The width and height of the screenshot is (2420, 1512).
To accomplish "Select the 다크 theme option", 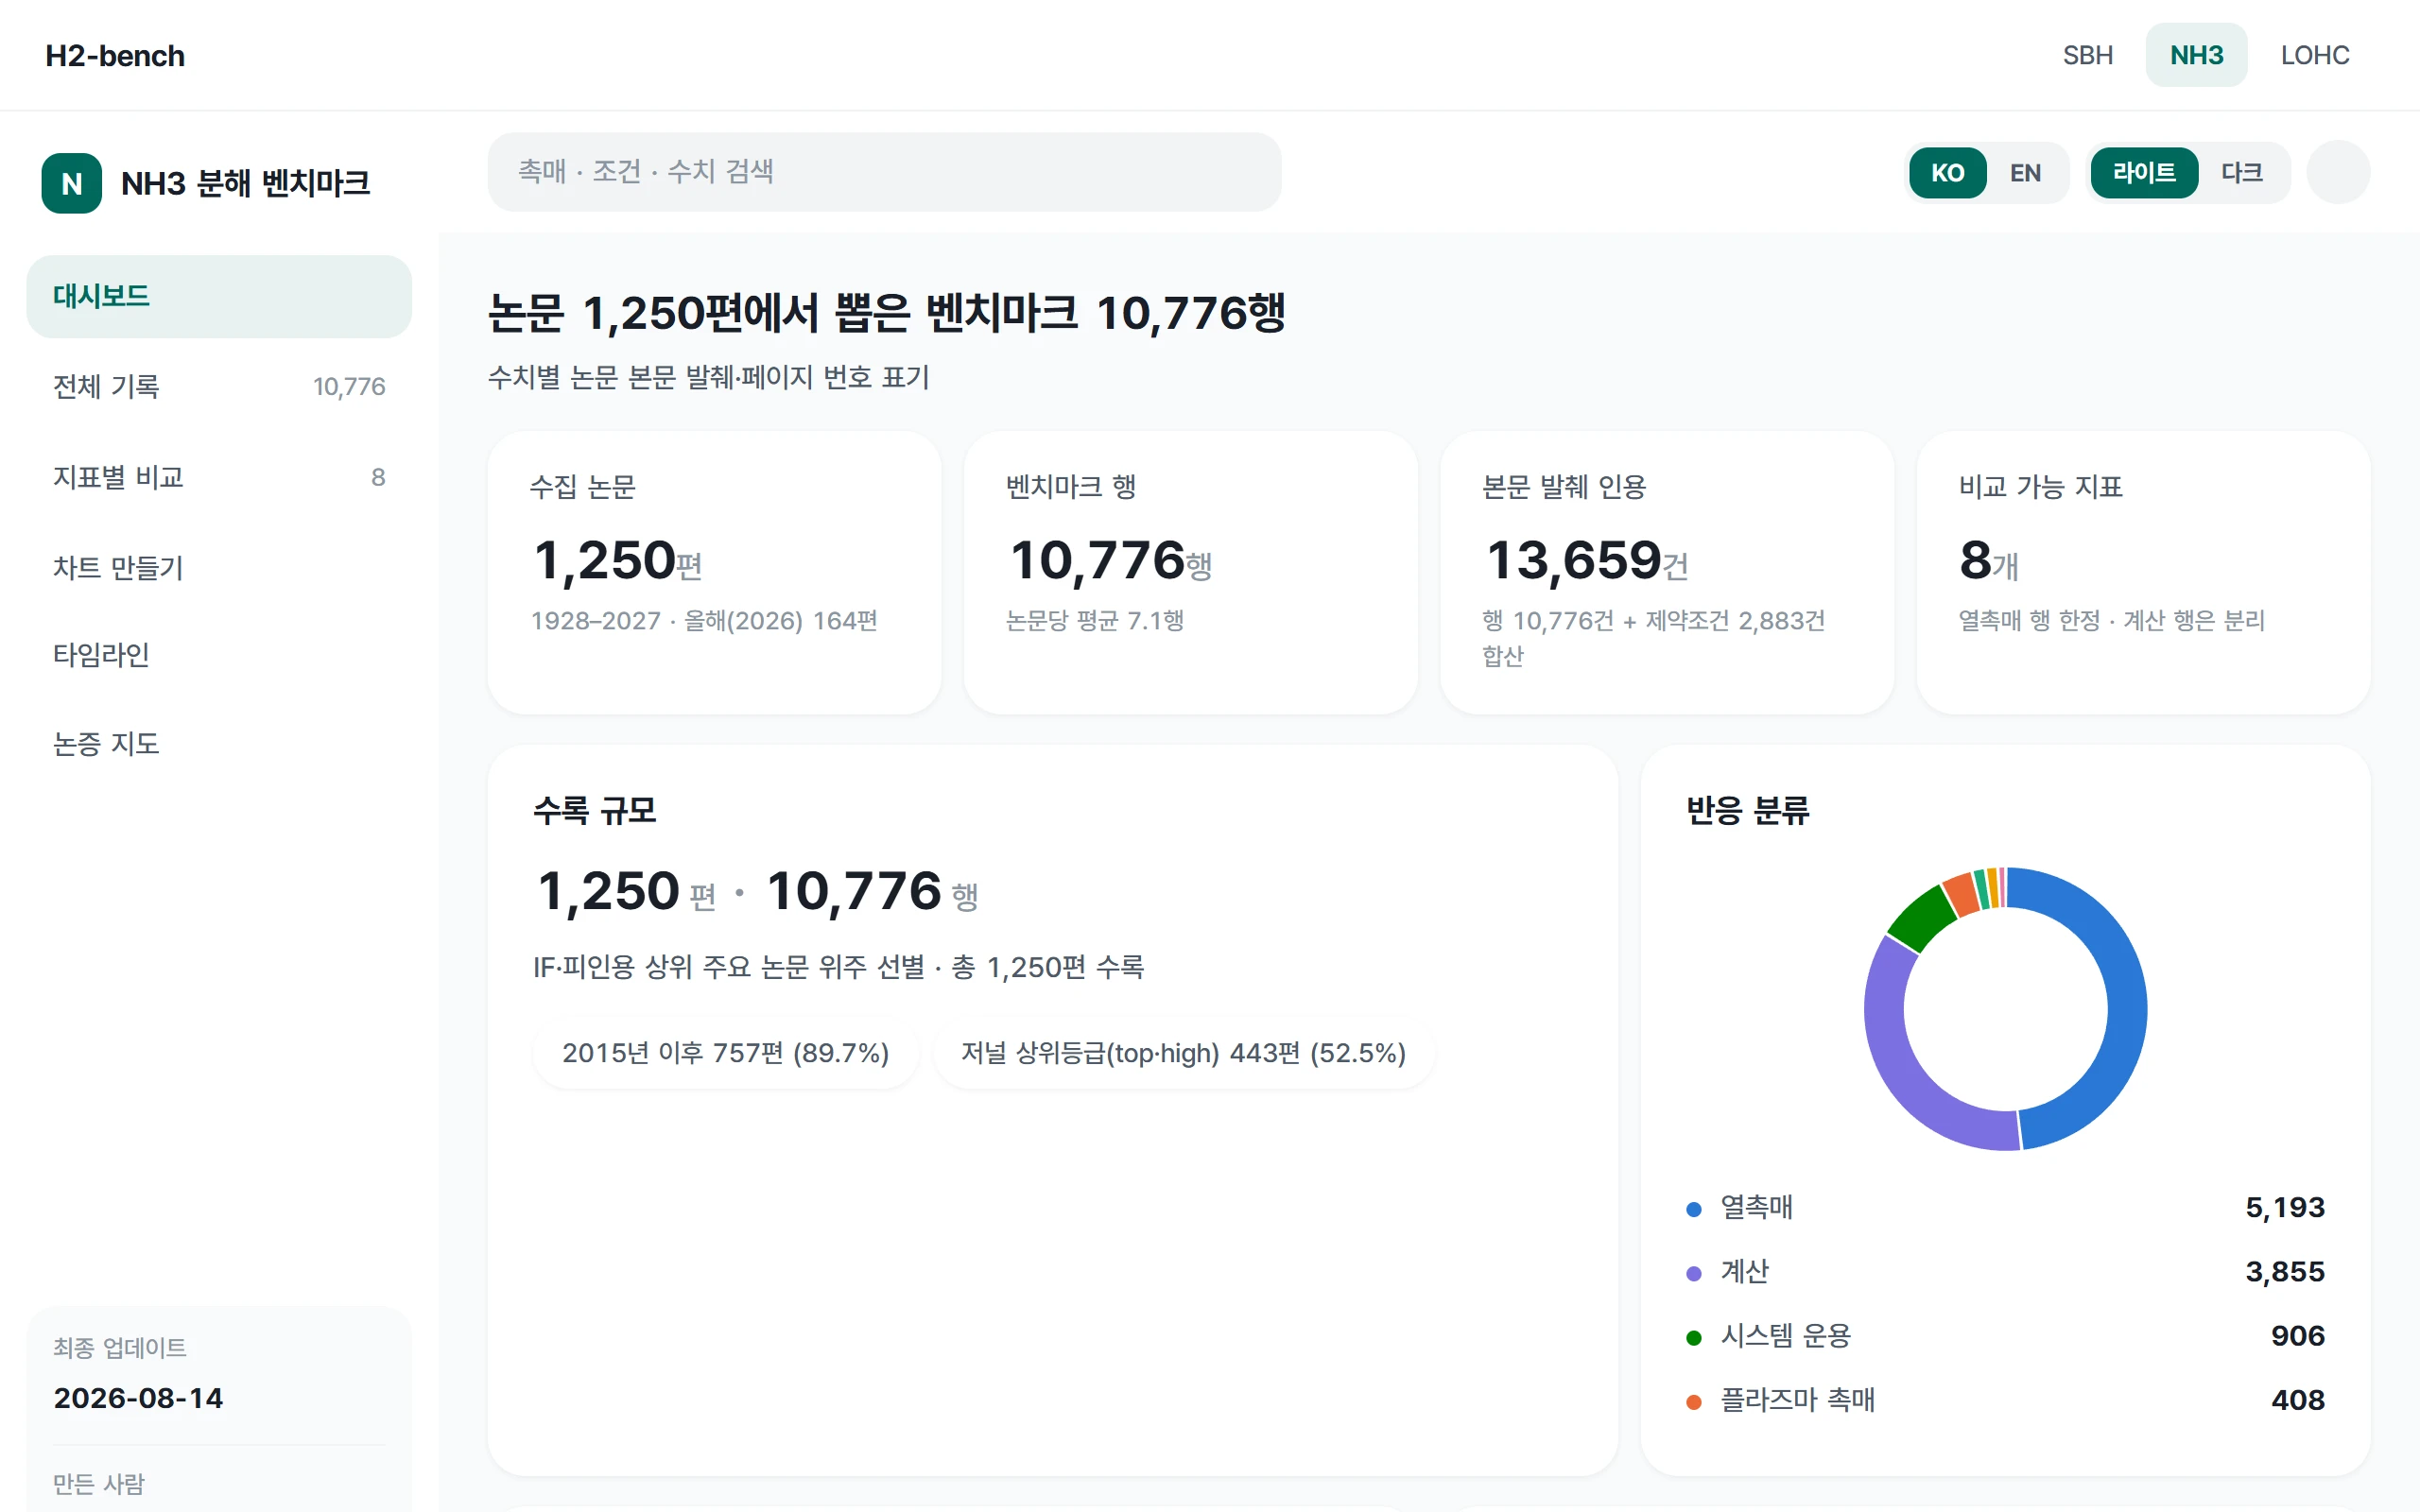I will point(2242,173).
